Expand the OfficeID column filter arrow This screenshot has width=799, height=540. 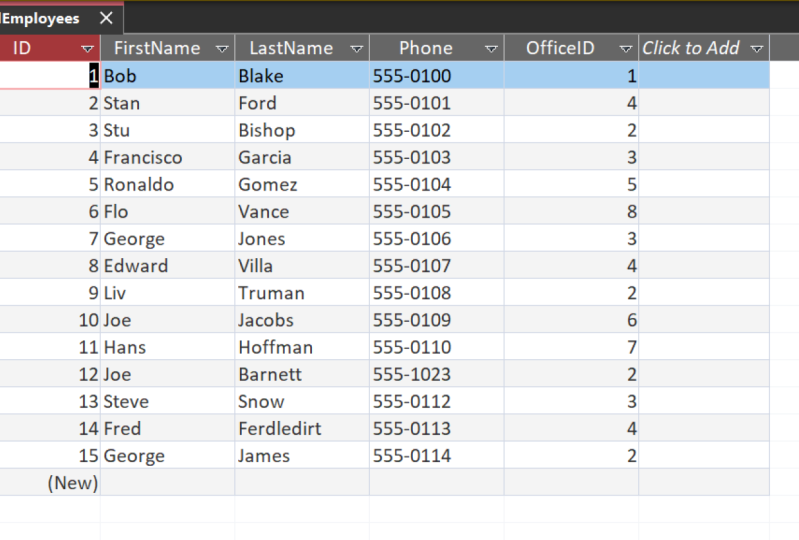click(x=625, y=48)
